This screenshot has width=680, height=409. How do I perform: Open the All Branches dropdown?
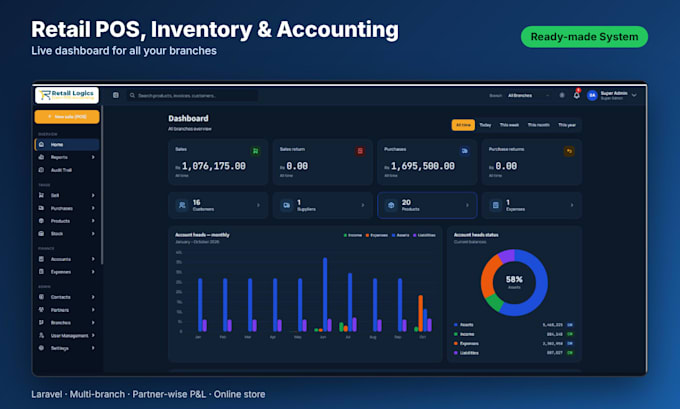coord(528,95)
